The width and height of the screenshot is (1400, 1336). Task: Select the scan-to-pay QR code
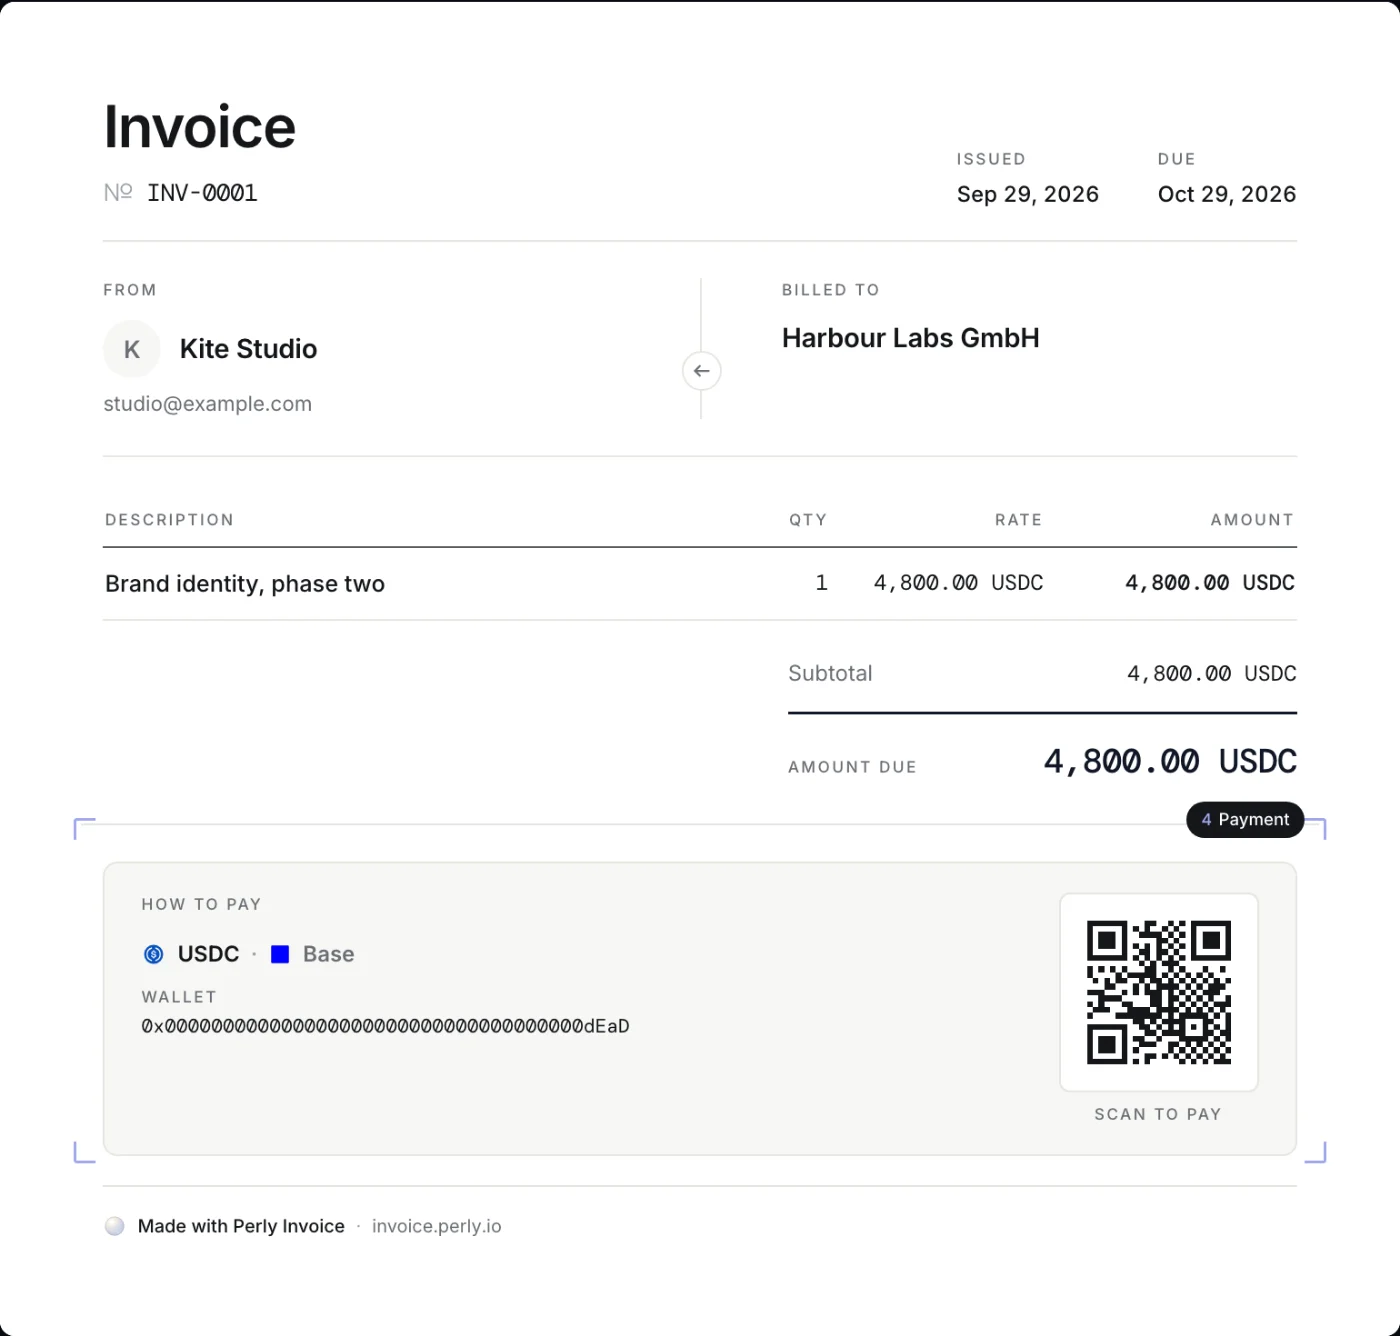point(1158,992)
